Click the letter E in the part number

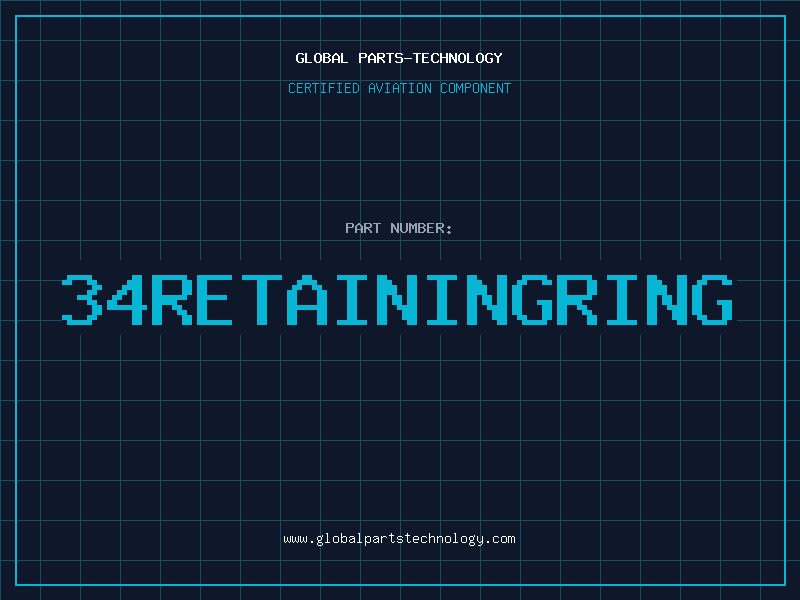tap(218, 298)
